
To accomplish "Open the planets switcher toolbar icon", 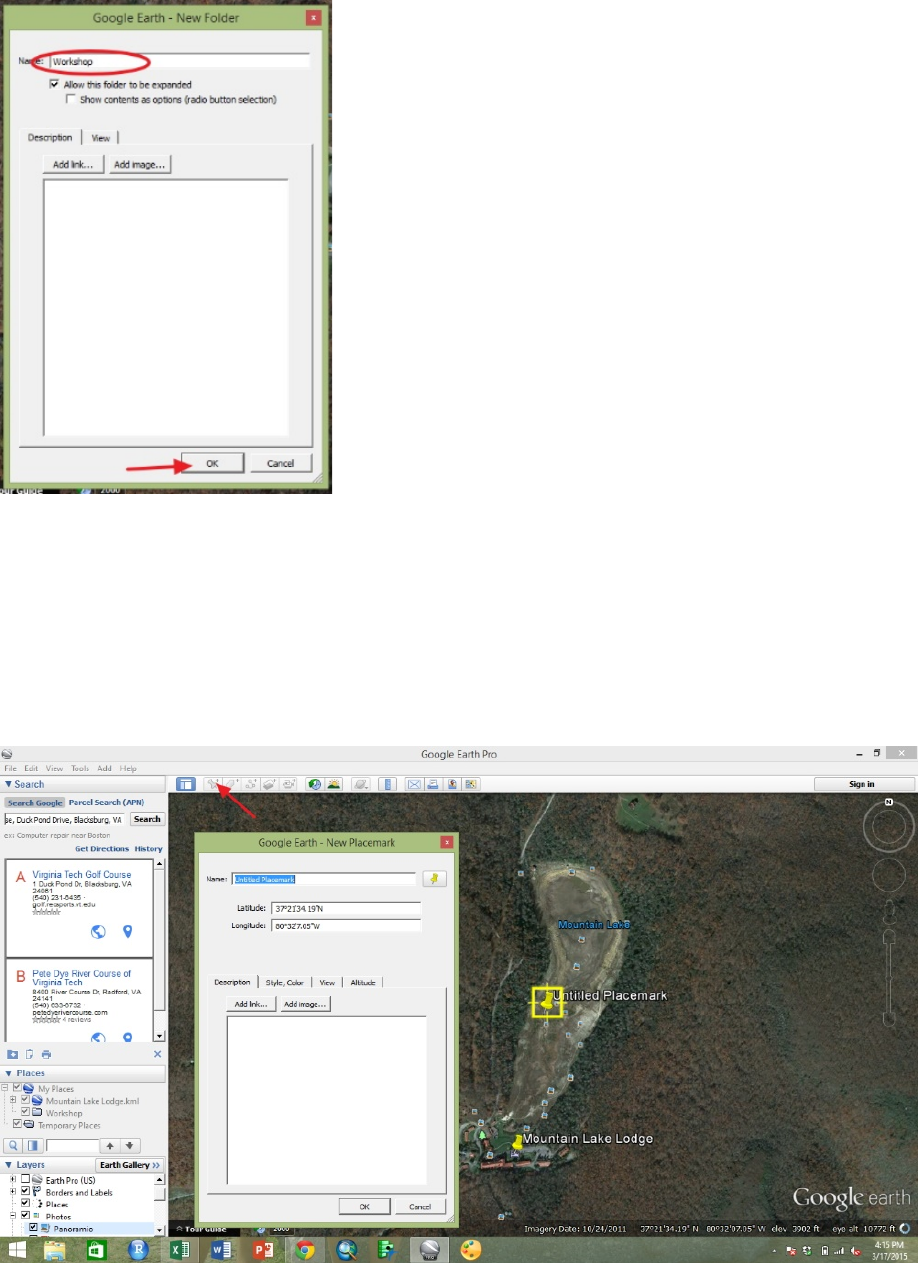I will point(360,784).
